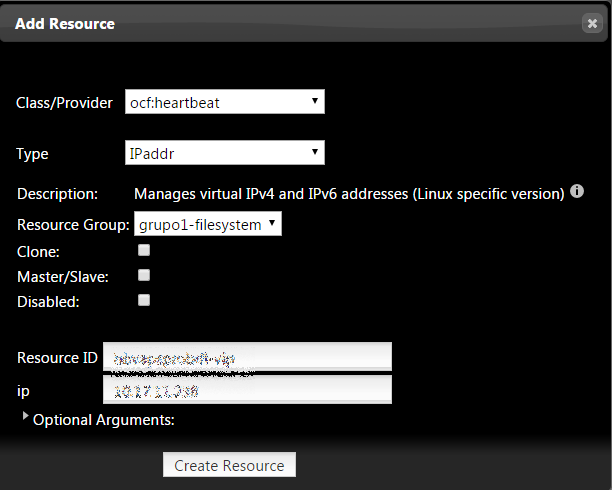Screen dimensions: 612x490
Task: Click the Resource ID label
Action: [x=57, y=358]
